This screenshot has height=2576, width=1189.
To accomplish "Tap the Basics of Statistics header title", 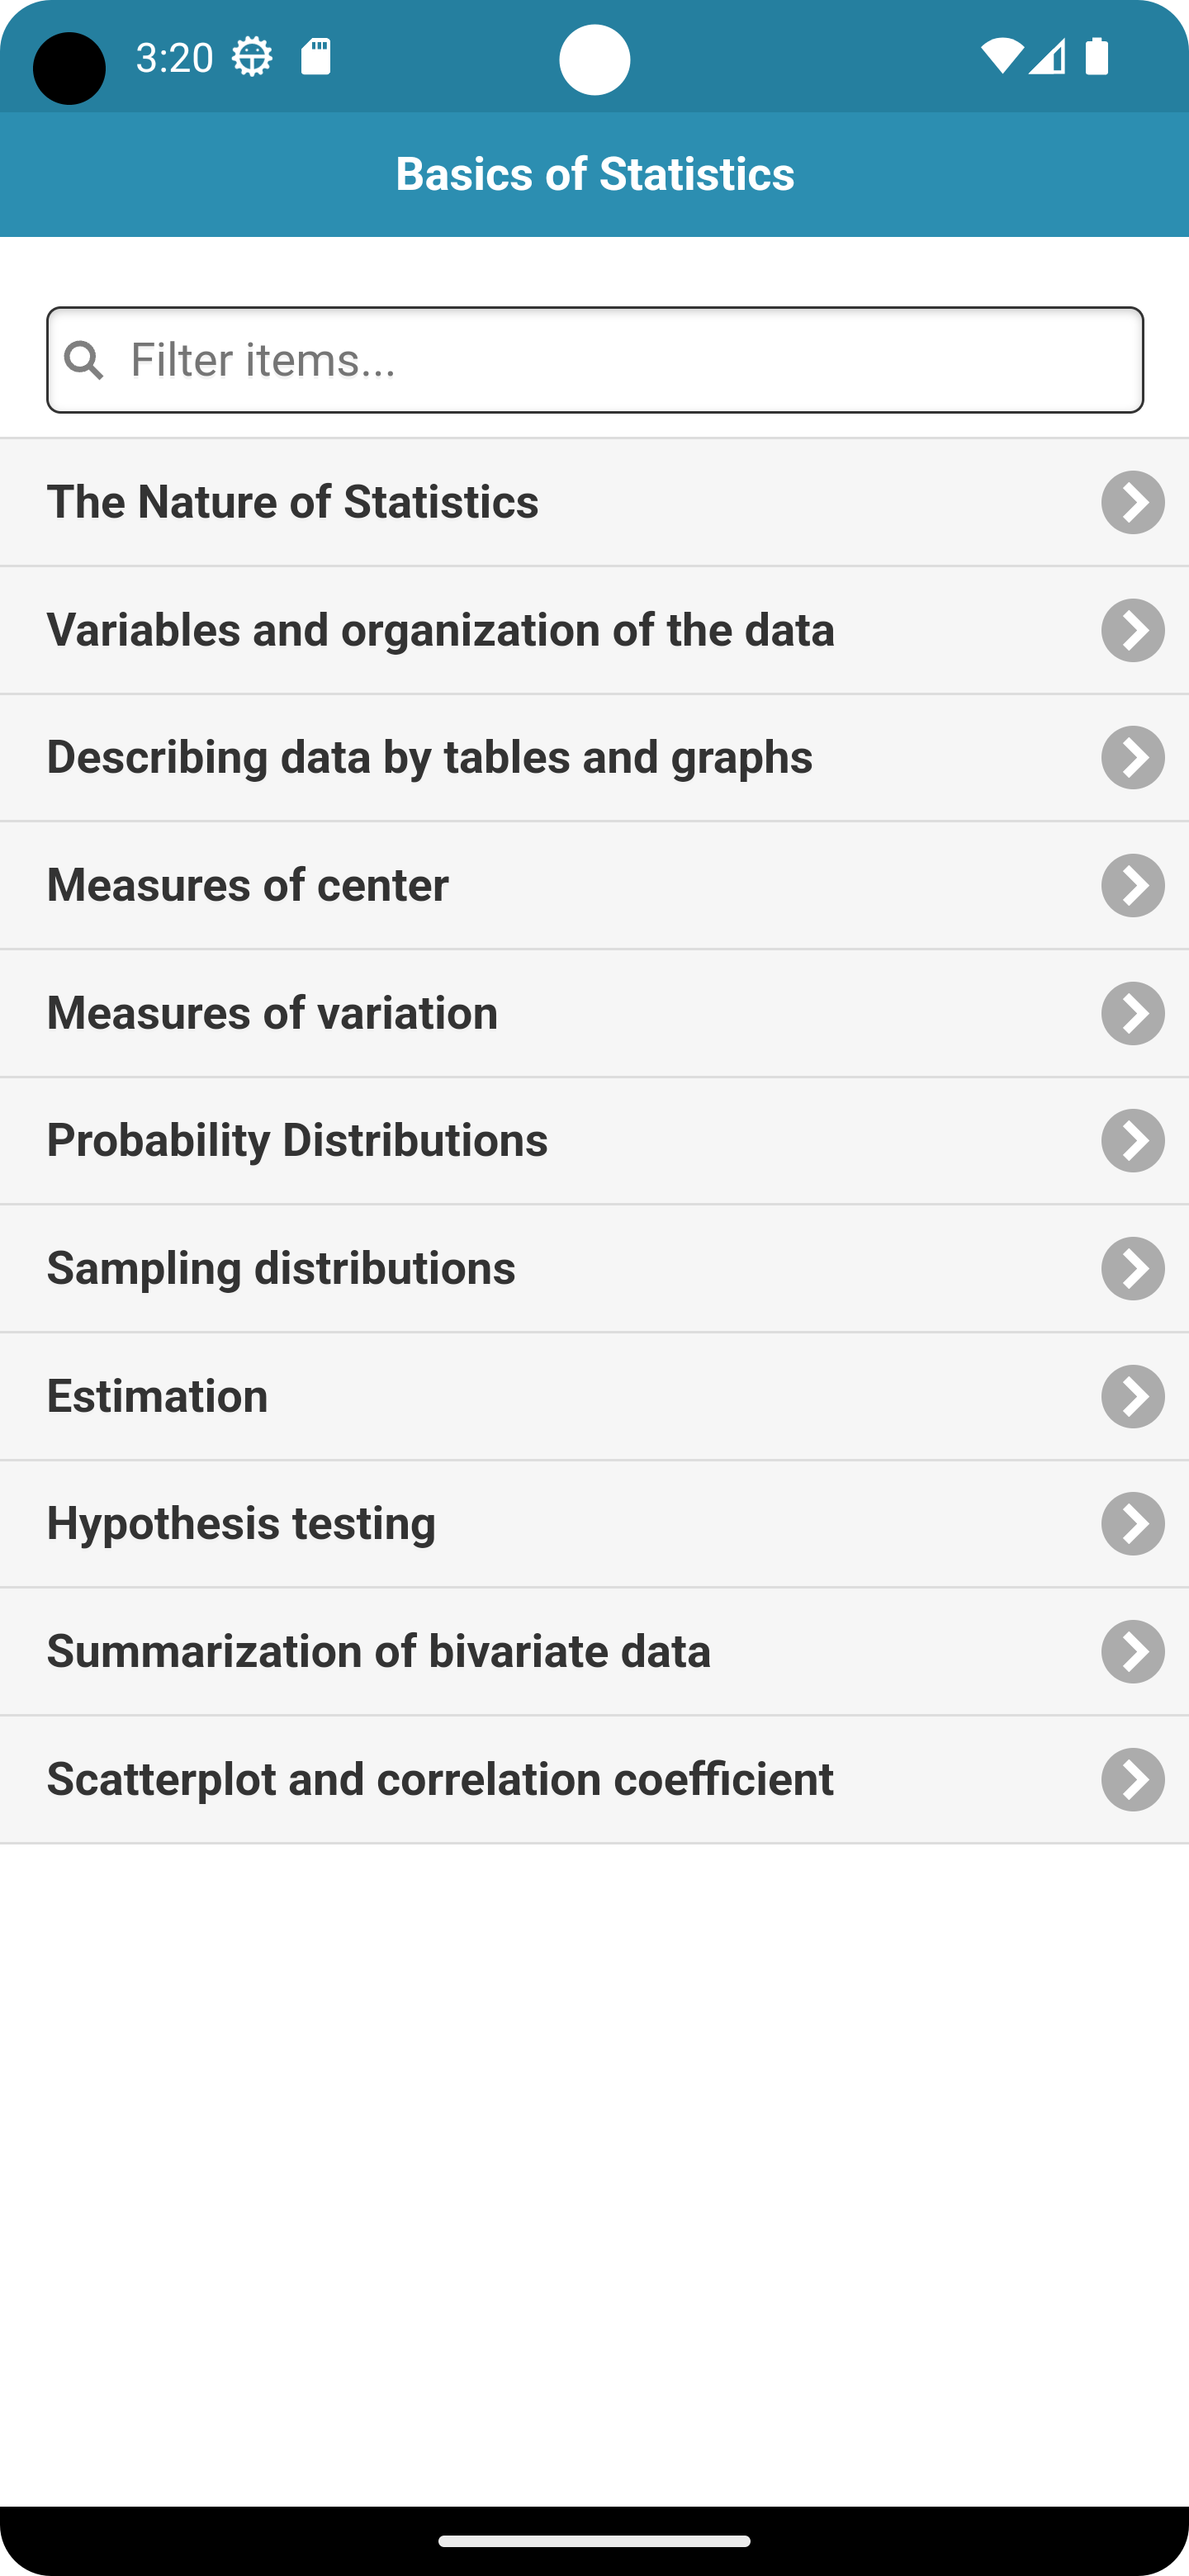I will [x=595, y=174].
